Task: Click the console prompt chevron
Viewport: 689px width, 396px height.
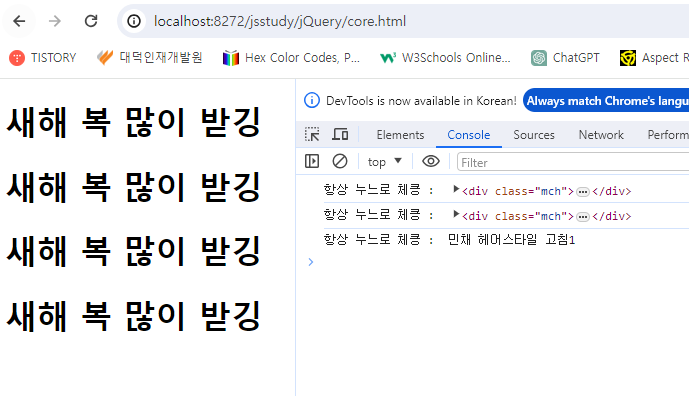Action: pyautogui.click(x=311, y=262)
